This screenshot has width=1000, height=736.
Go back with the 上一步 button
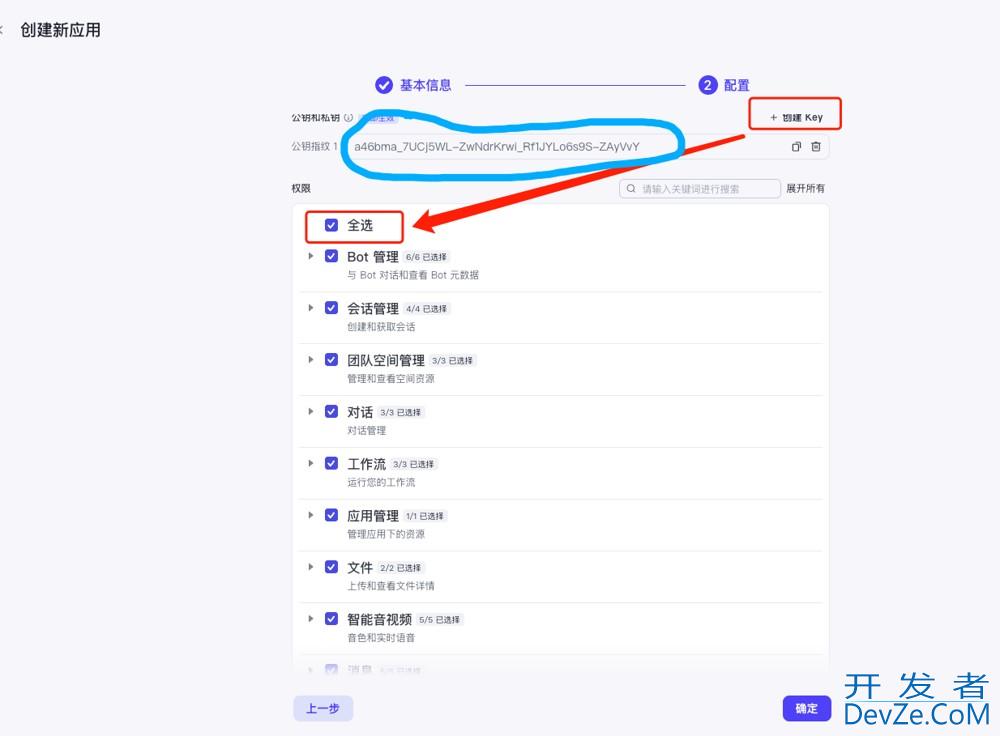pos(323,709)
